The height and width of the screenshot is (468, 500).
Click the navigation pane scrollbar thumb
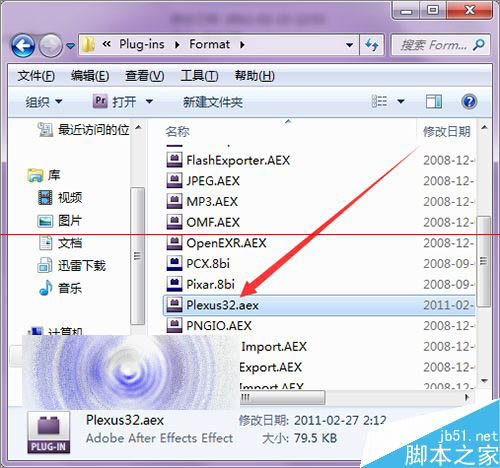(x=137, y=256)
